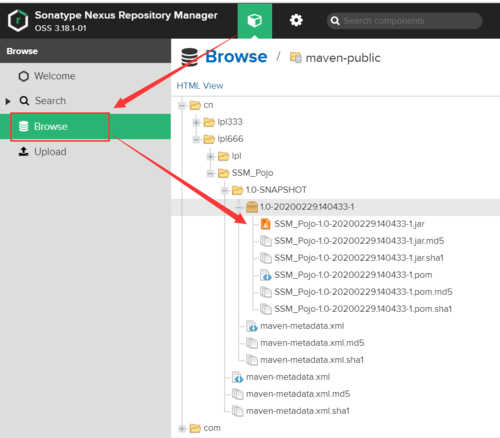This screenshot has width=500, height=438.
Task: Select SSM_Pojo-1.0-20200229.140433-1.jar.md5 row
Action: 359,241
